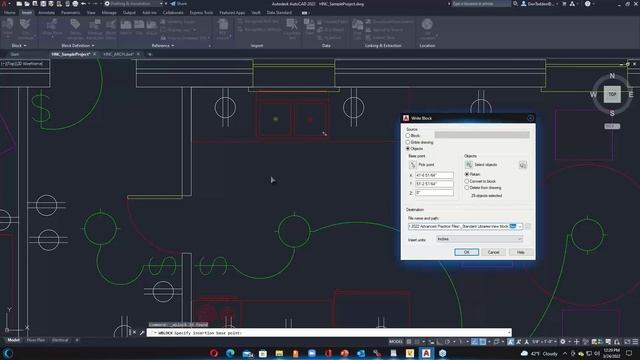Click the Y base point field
Viewport: 640px width, 360px height.
tap(434, 184)
